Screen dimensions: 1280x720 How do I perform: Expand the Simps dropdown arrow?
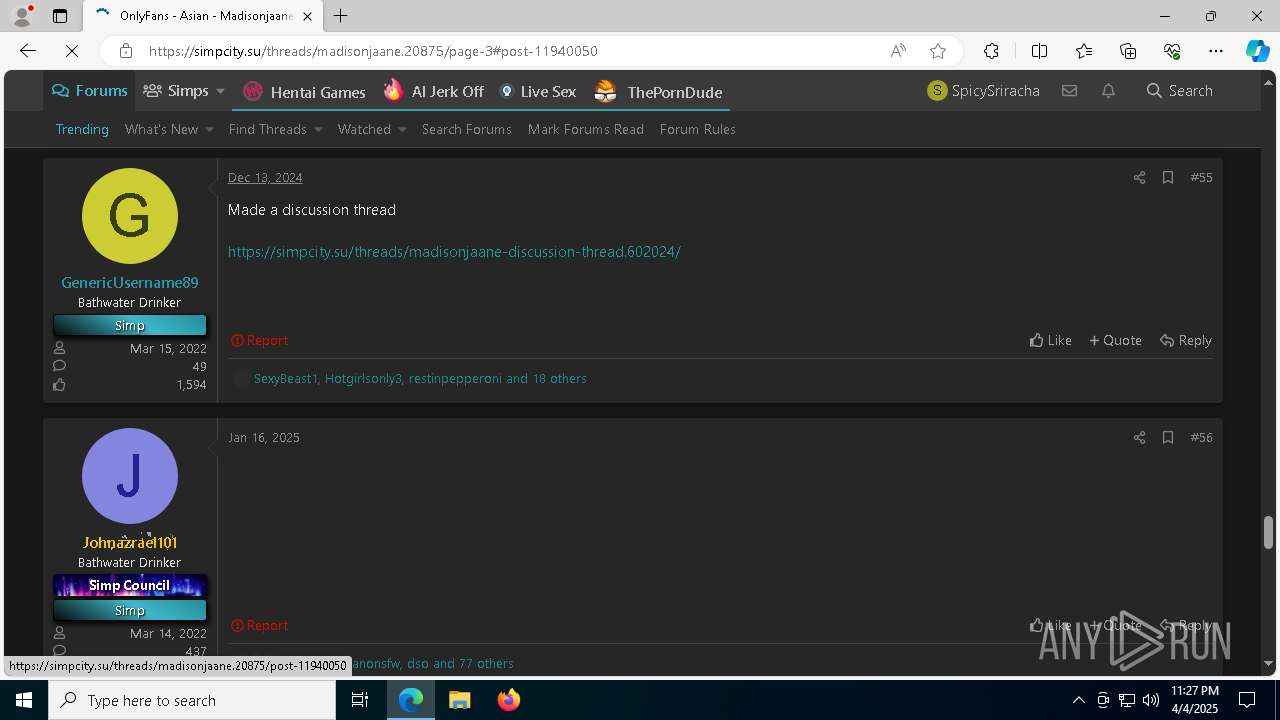[x=220, y=91]
